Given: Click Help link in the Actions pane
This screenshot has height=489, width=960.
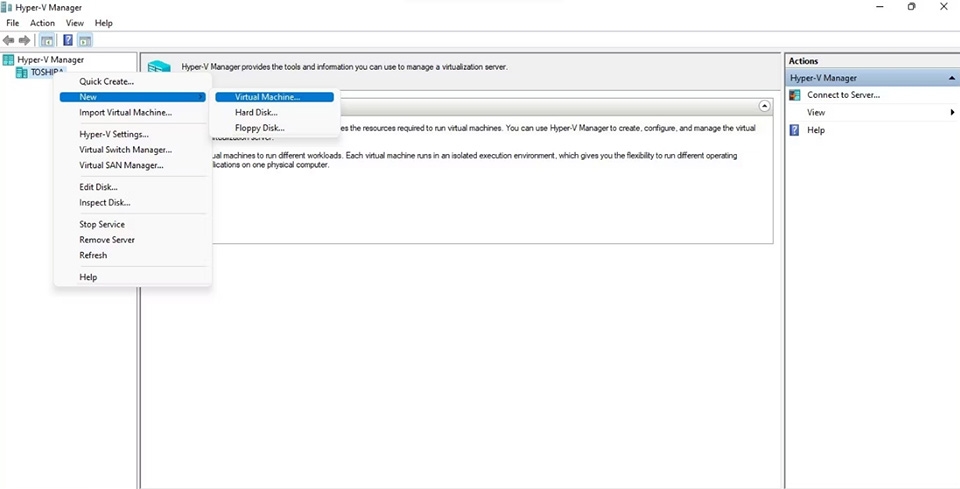Looking at the screenshot, I should [816, 130].
